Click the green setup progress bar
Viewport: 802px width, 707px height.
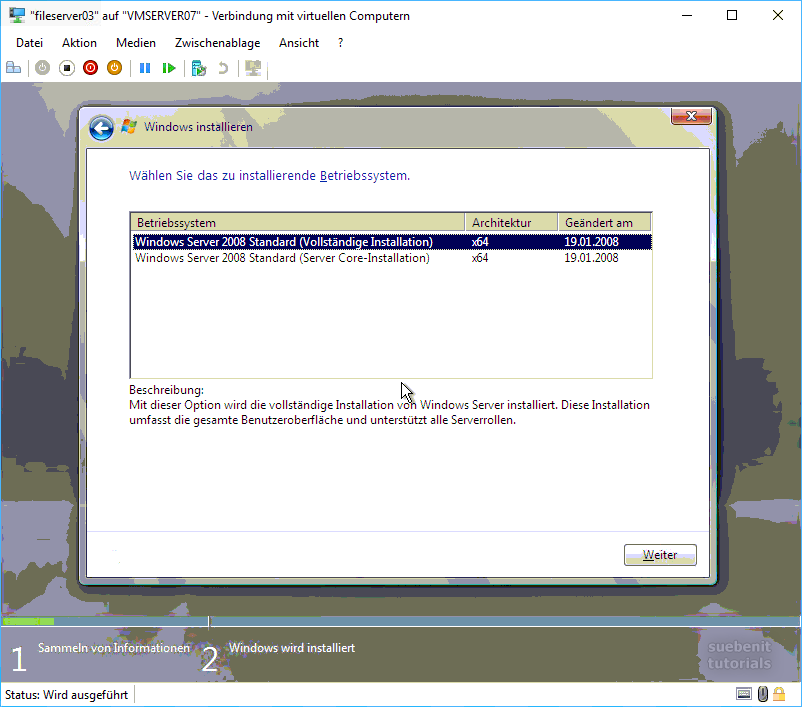tap(29, 622)
